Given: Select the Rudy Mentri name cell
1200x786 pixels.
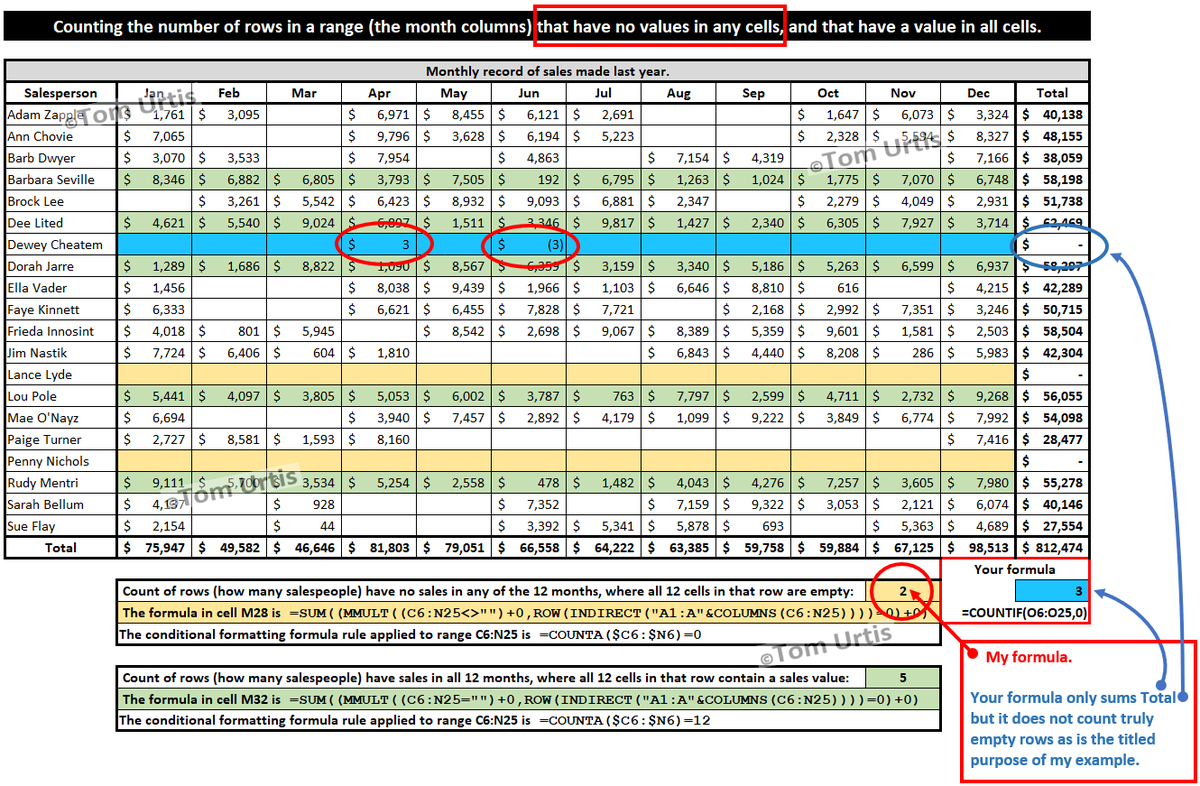Looking at the screenshot, I should [61, 483].
